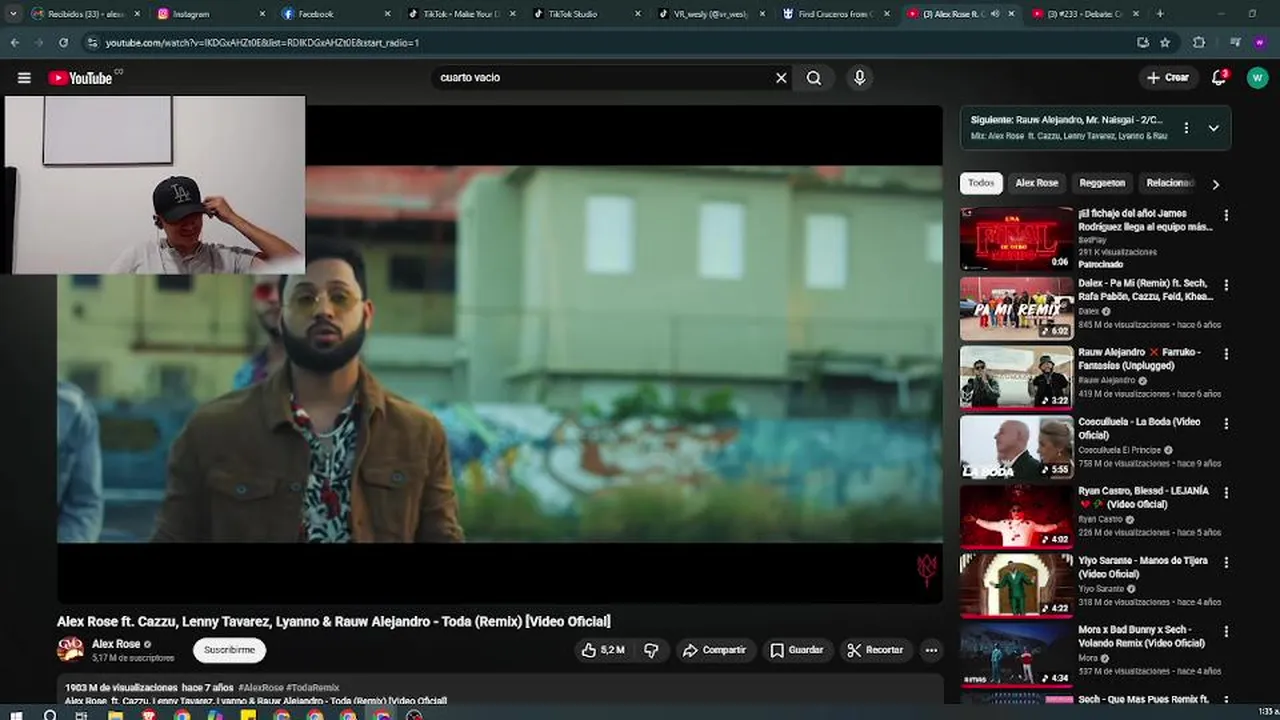Viewport: 1280px width, 720px height.
Task: Go to the YouTube home logo
Action: [x=80, y=78]
